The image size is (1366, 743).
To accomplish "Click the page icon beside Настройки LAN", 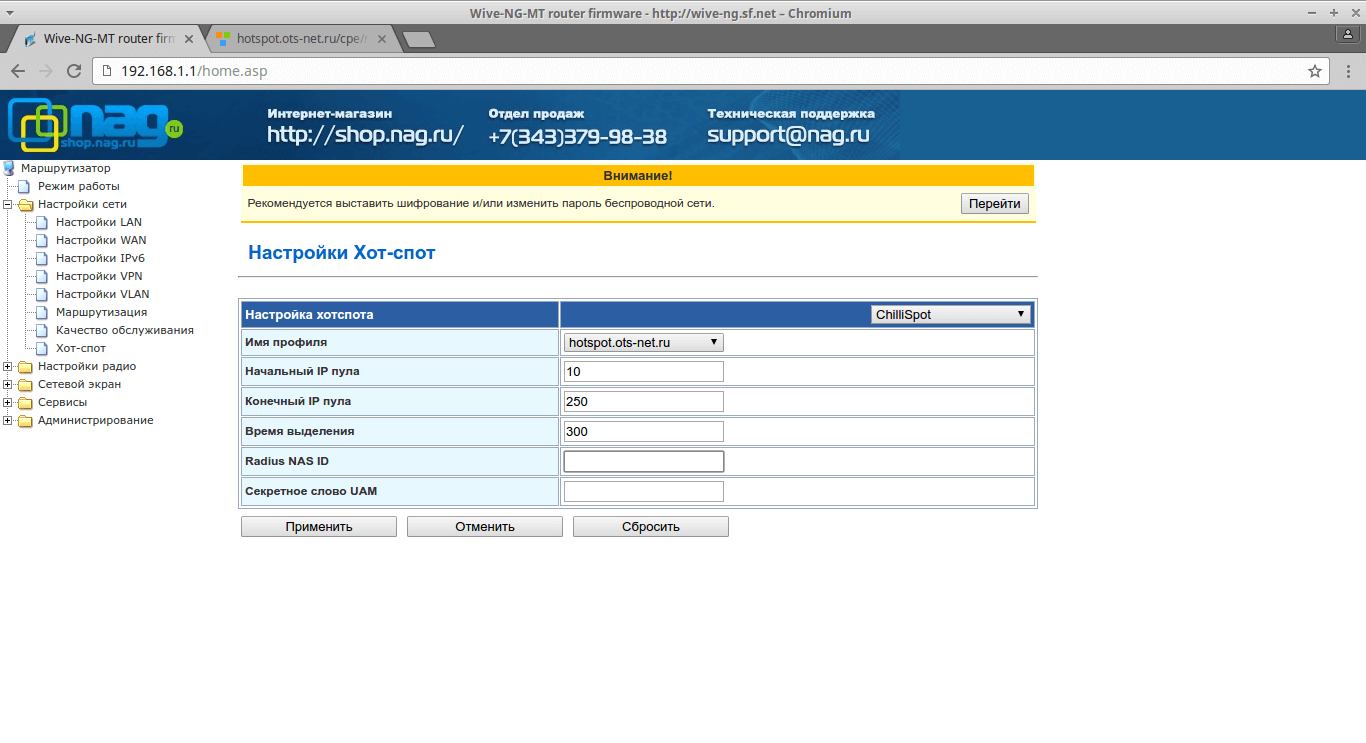I will coord(42,222).
